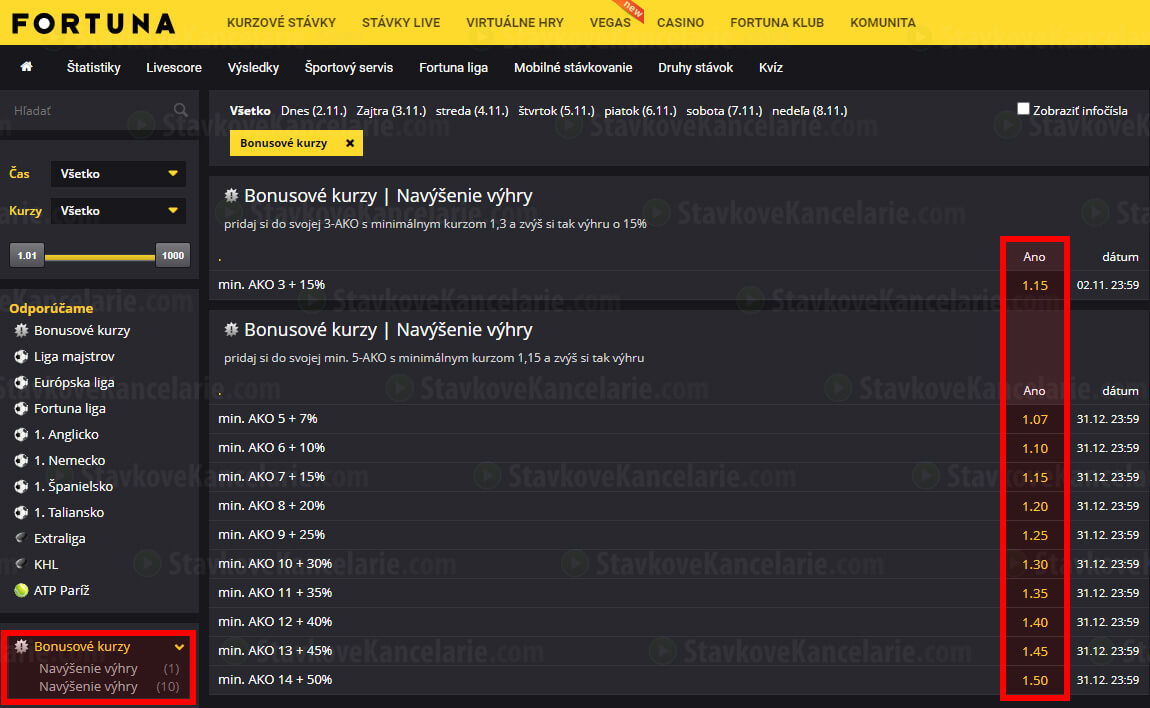Screen dimensions: 1150x708
Task: Click the search magnifier icon
Action: (x=180, y=110)
